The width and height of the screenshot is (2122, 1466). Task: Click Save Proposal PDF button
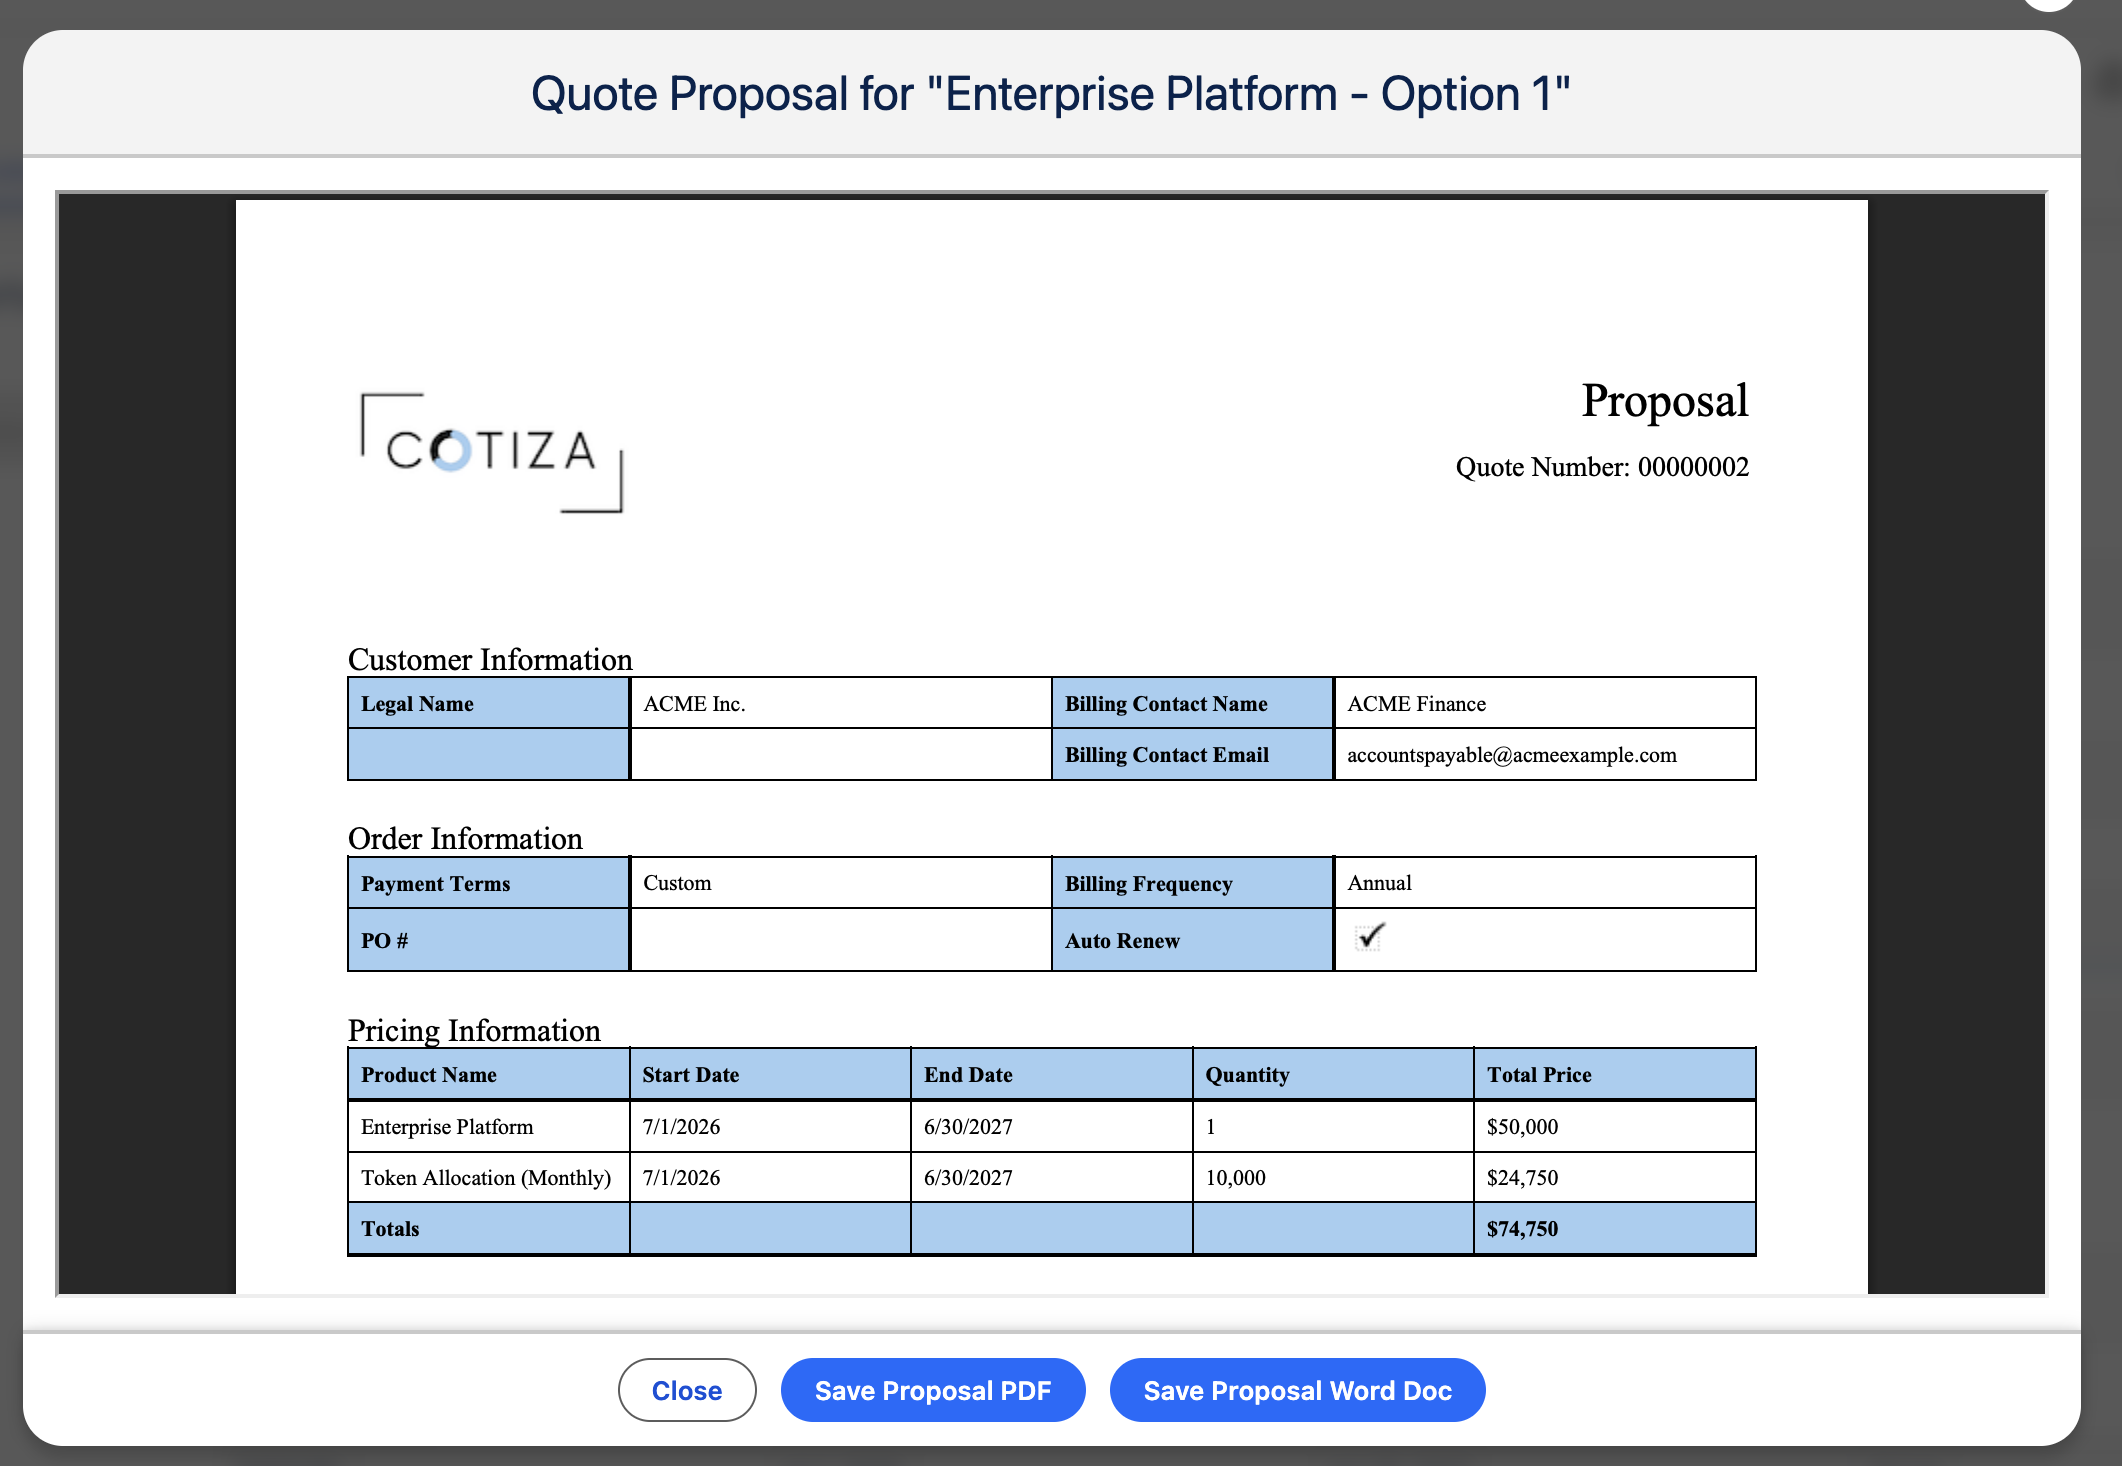click(x=933, y=1390)
